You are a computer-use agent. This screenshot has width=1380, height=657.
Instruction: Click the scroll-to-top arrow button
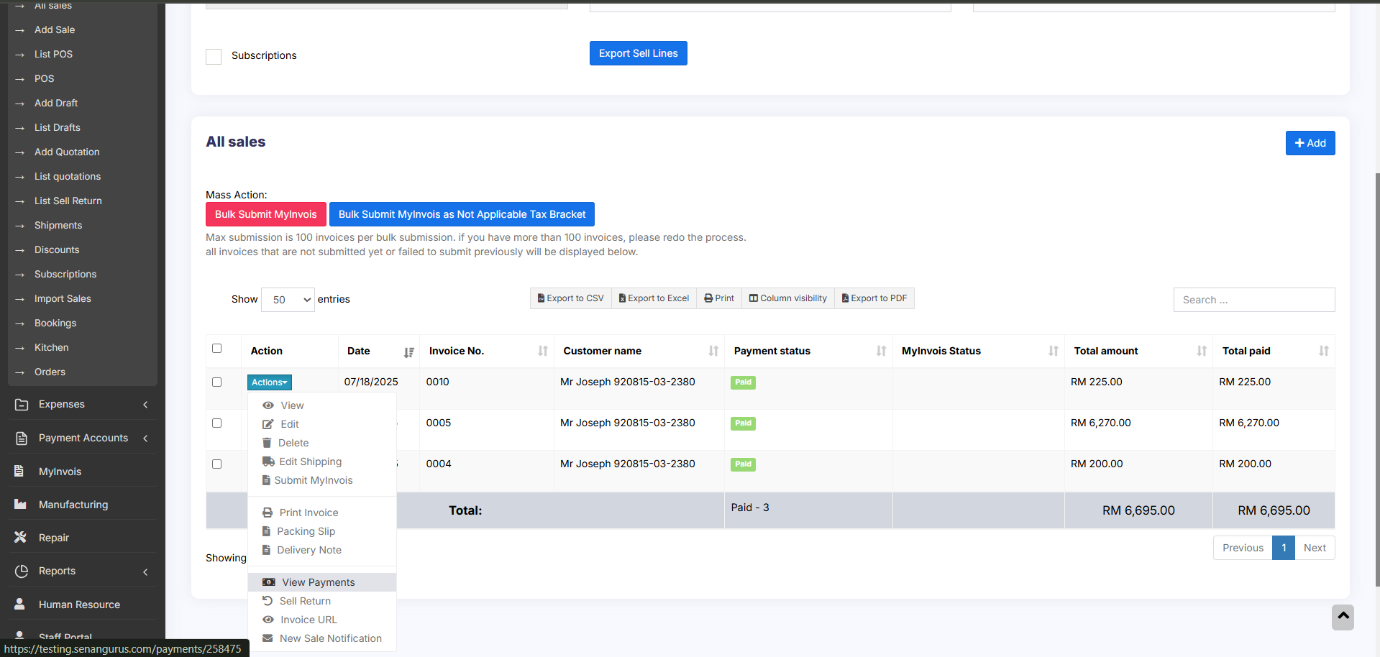coord(1342,618)
